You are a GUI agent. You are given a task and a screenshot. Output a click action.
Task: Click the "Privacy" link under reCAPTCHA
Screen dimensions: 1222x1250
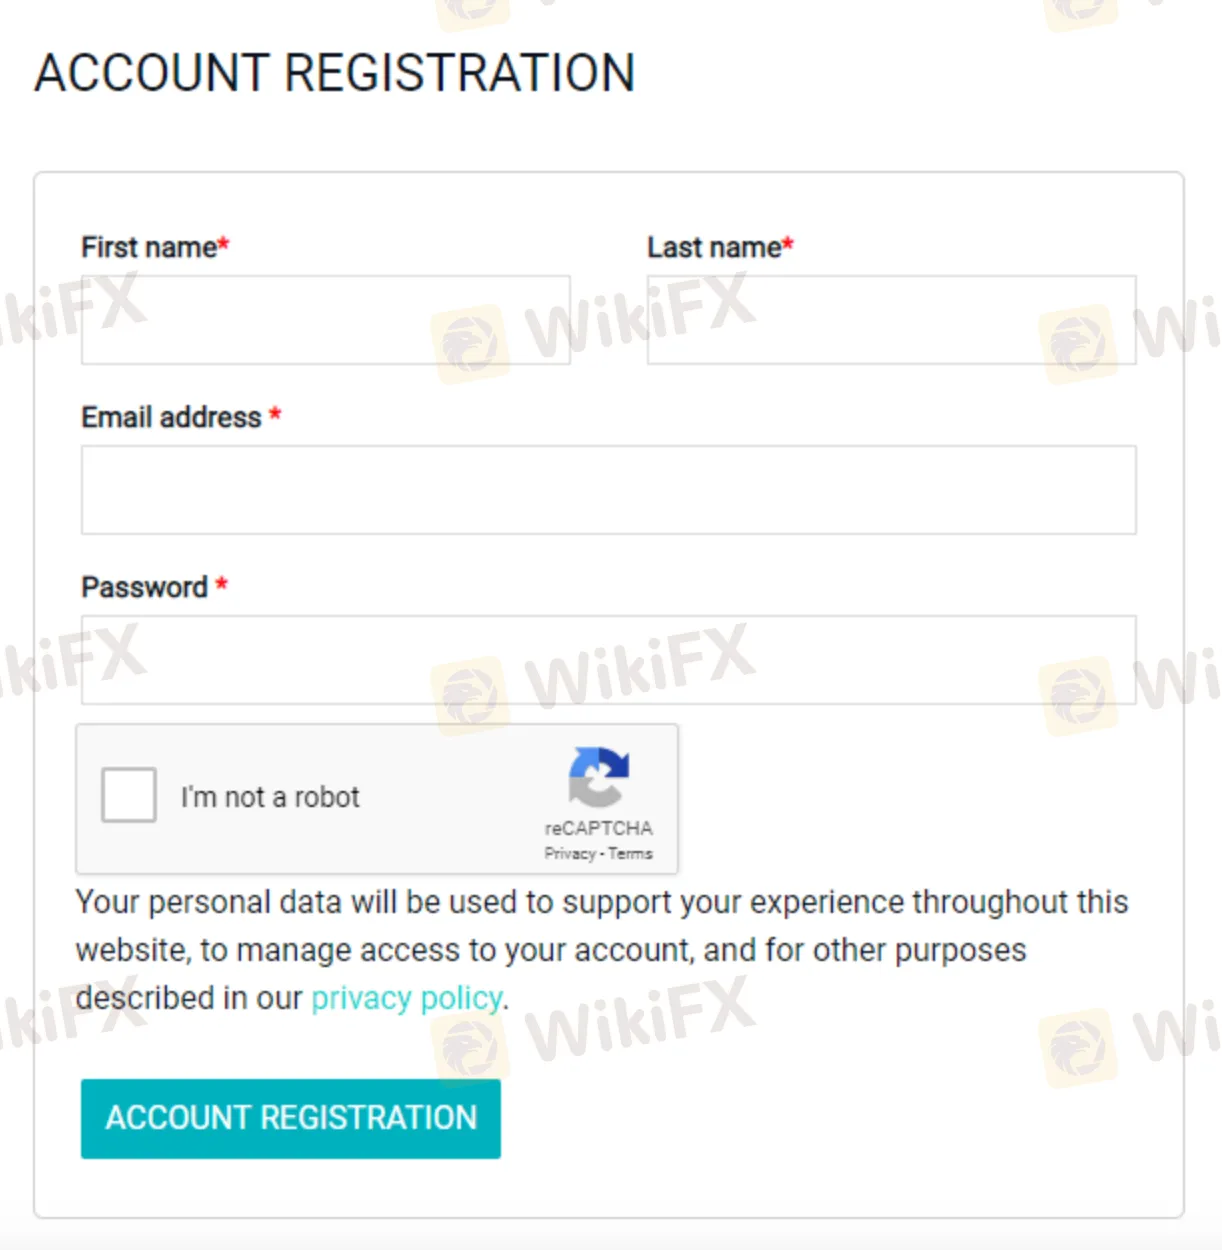(570, 854)
